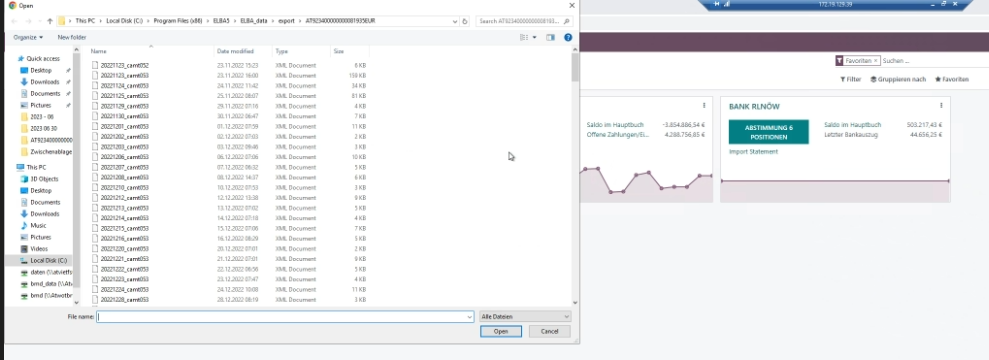
Task: Toggle the preview pane icon
Action: pyautogui.click(x=550, y=38)
